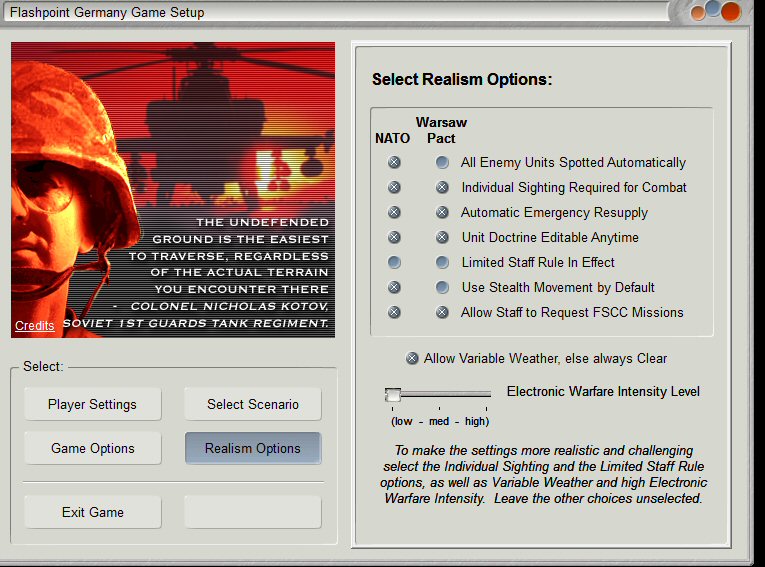This screenshot has height=567, width=765.
Task: Open Player Settings
Action: 93,404
